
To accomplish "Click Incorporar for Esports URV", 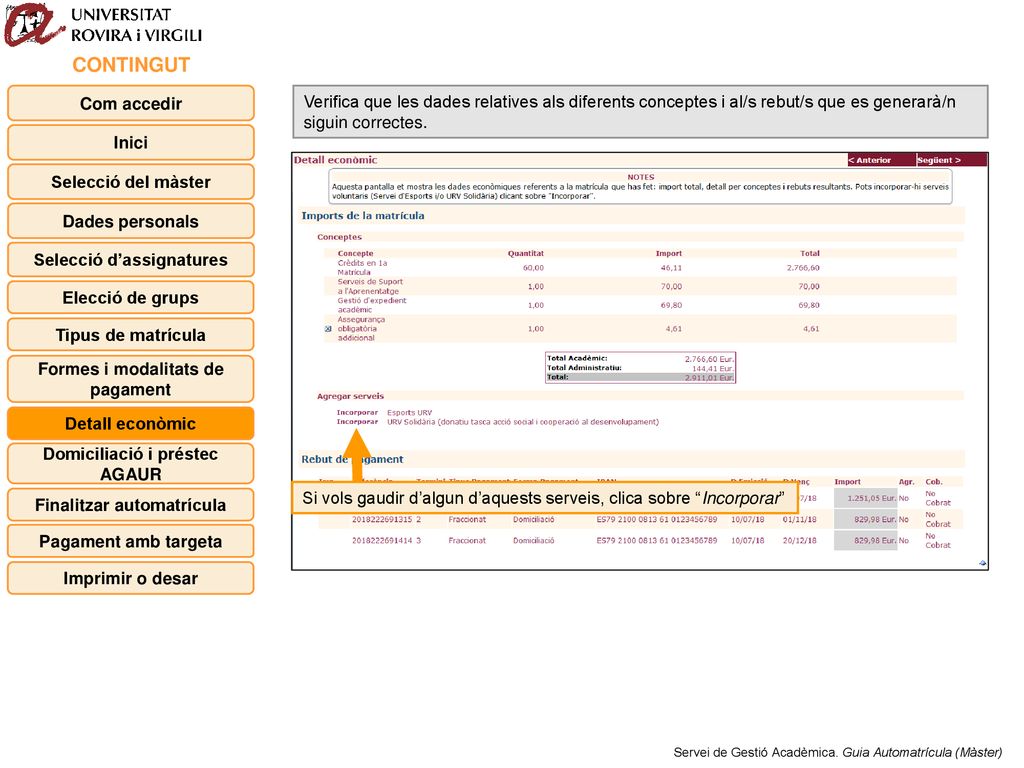I will 357,413.
